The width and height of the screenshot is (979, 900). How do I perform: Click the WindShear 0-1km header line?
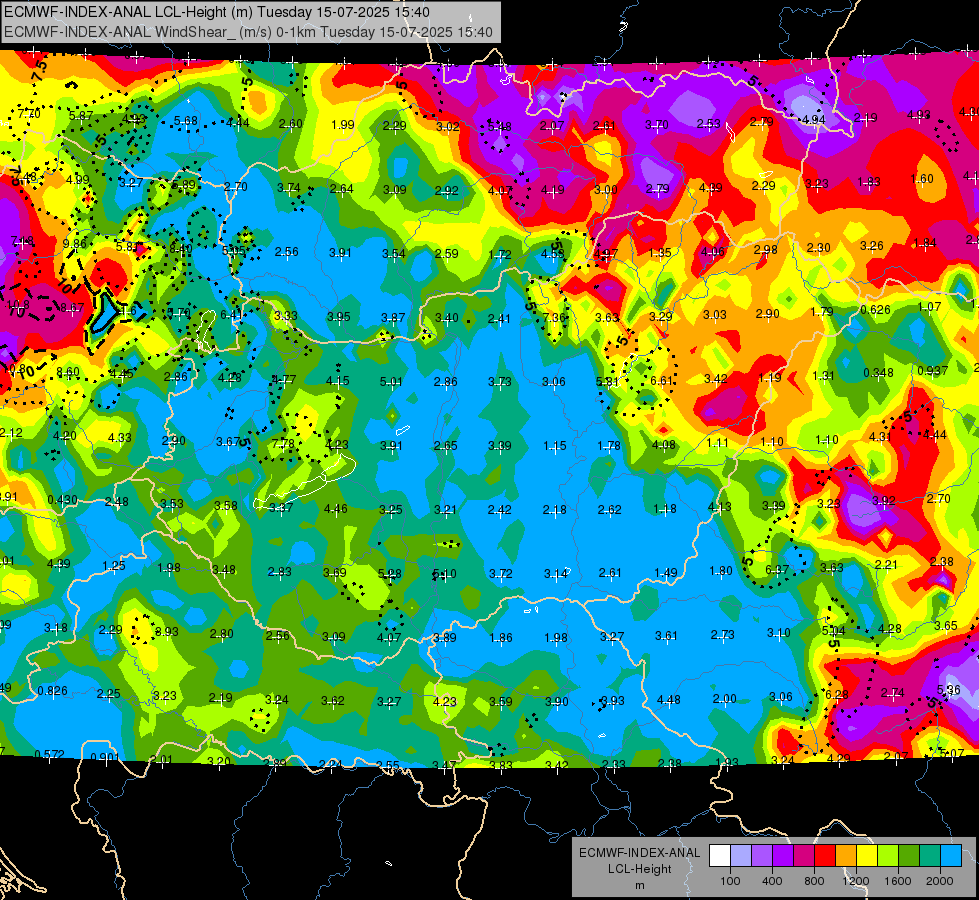(x=248, y=32)
